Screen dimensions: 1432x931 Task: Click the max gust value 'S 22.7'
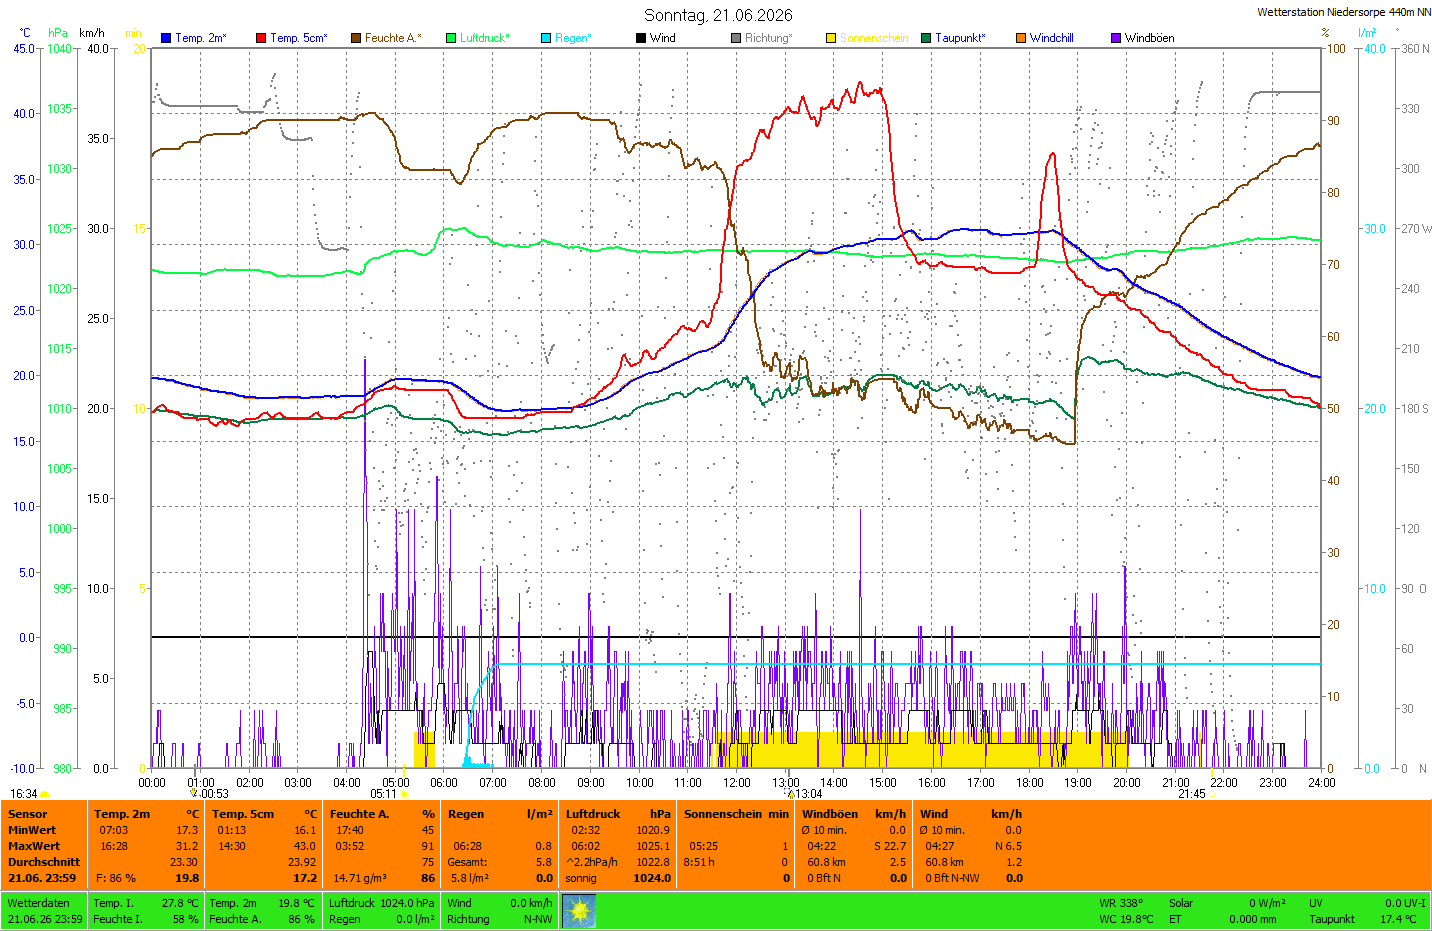tap(890, 846)
